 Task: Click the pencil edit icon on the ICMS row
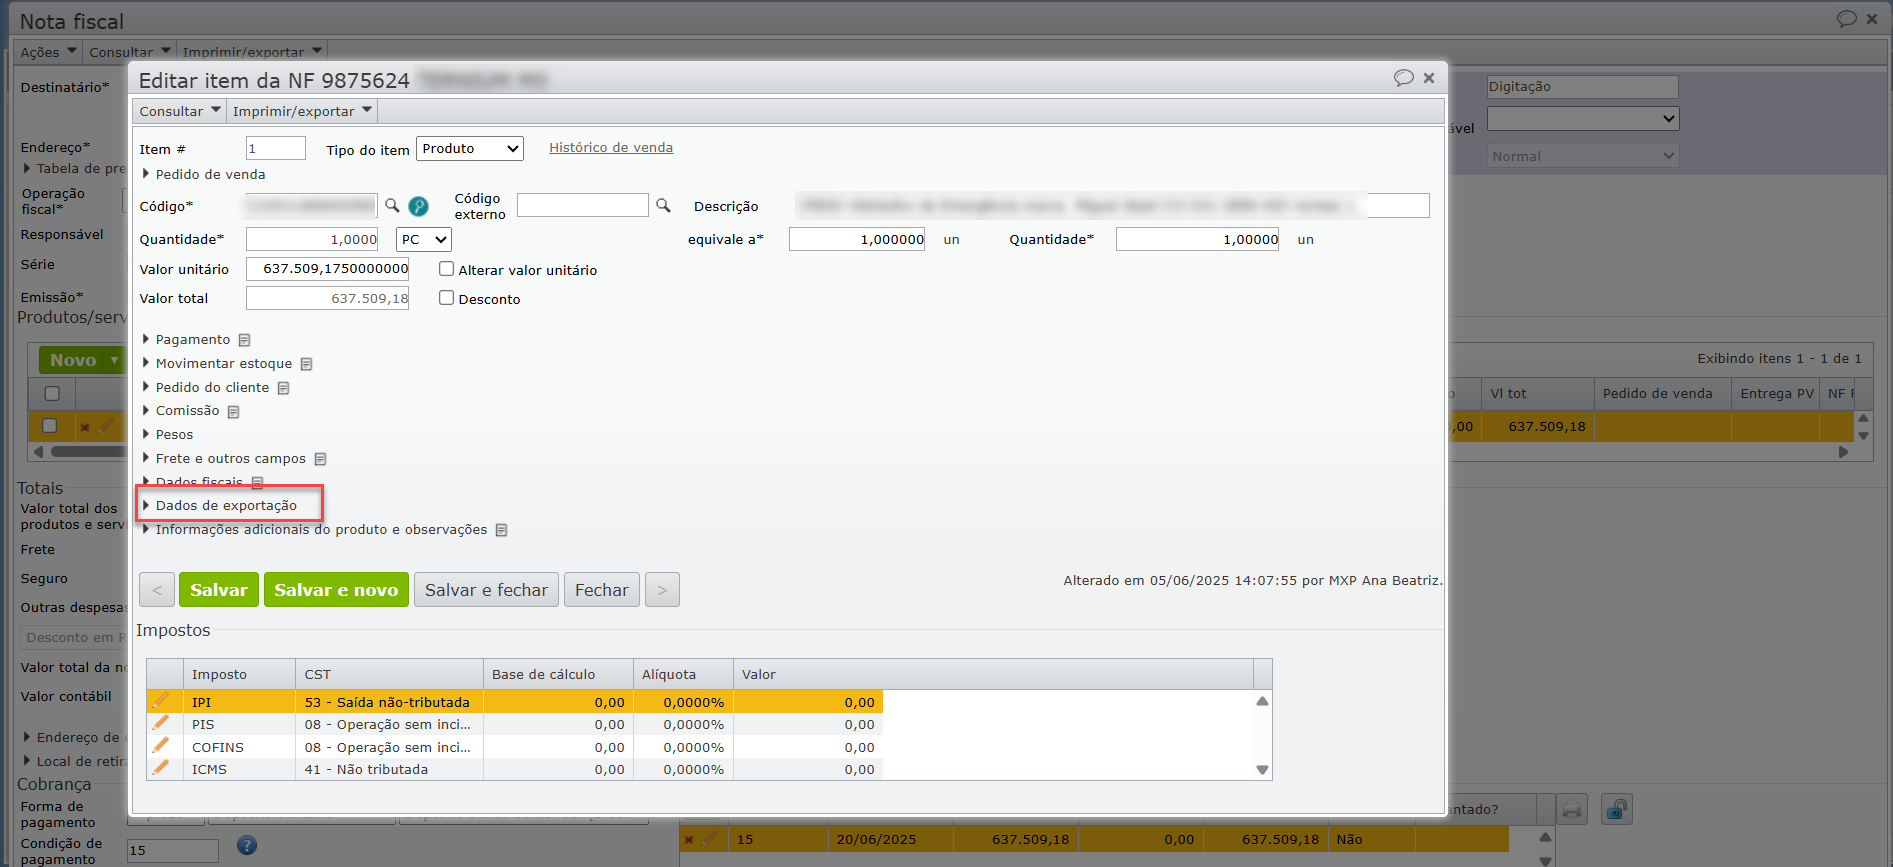tap(160, 768)
